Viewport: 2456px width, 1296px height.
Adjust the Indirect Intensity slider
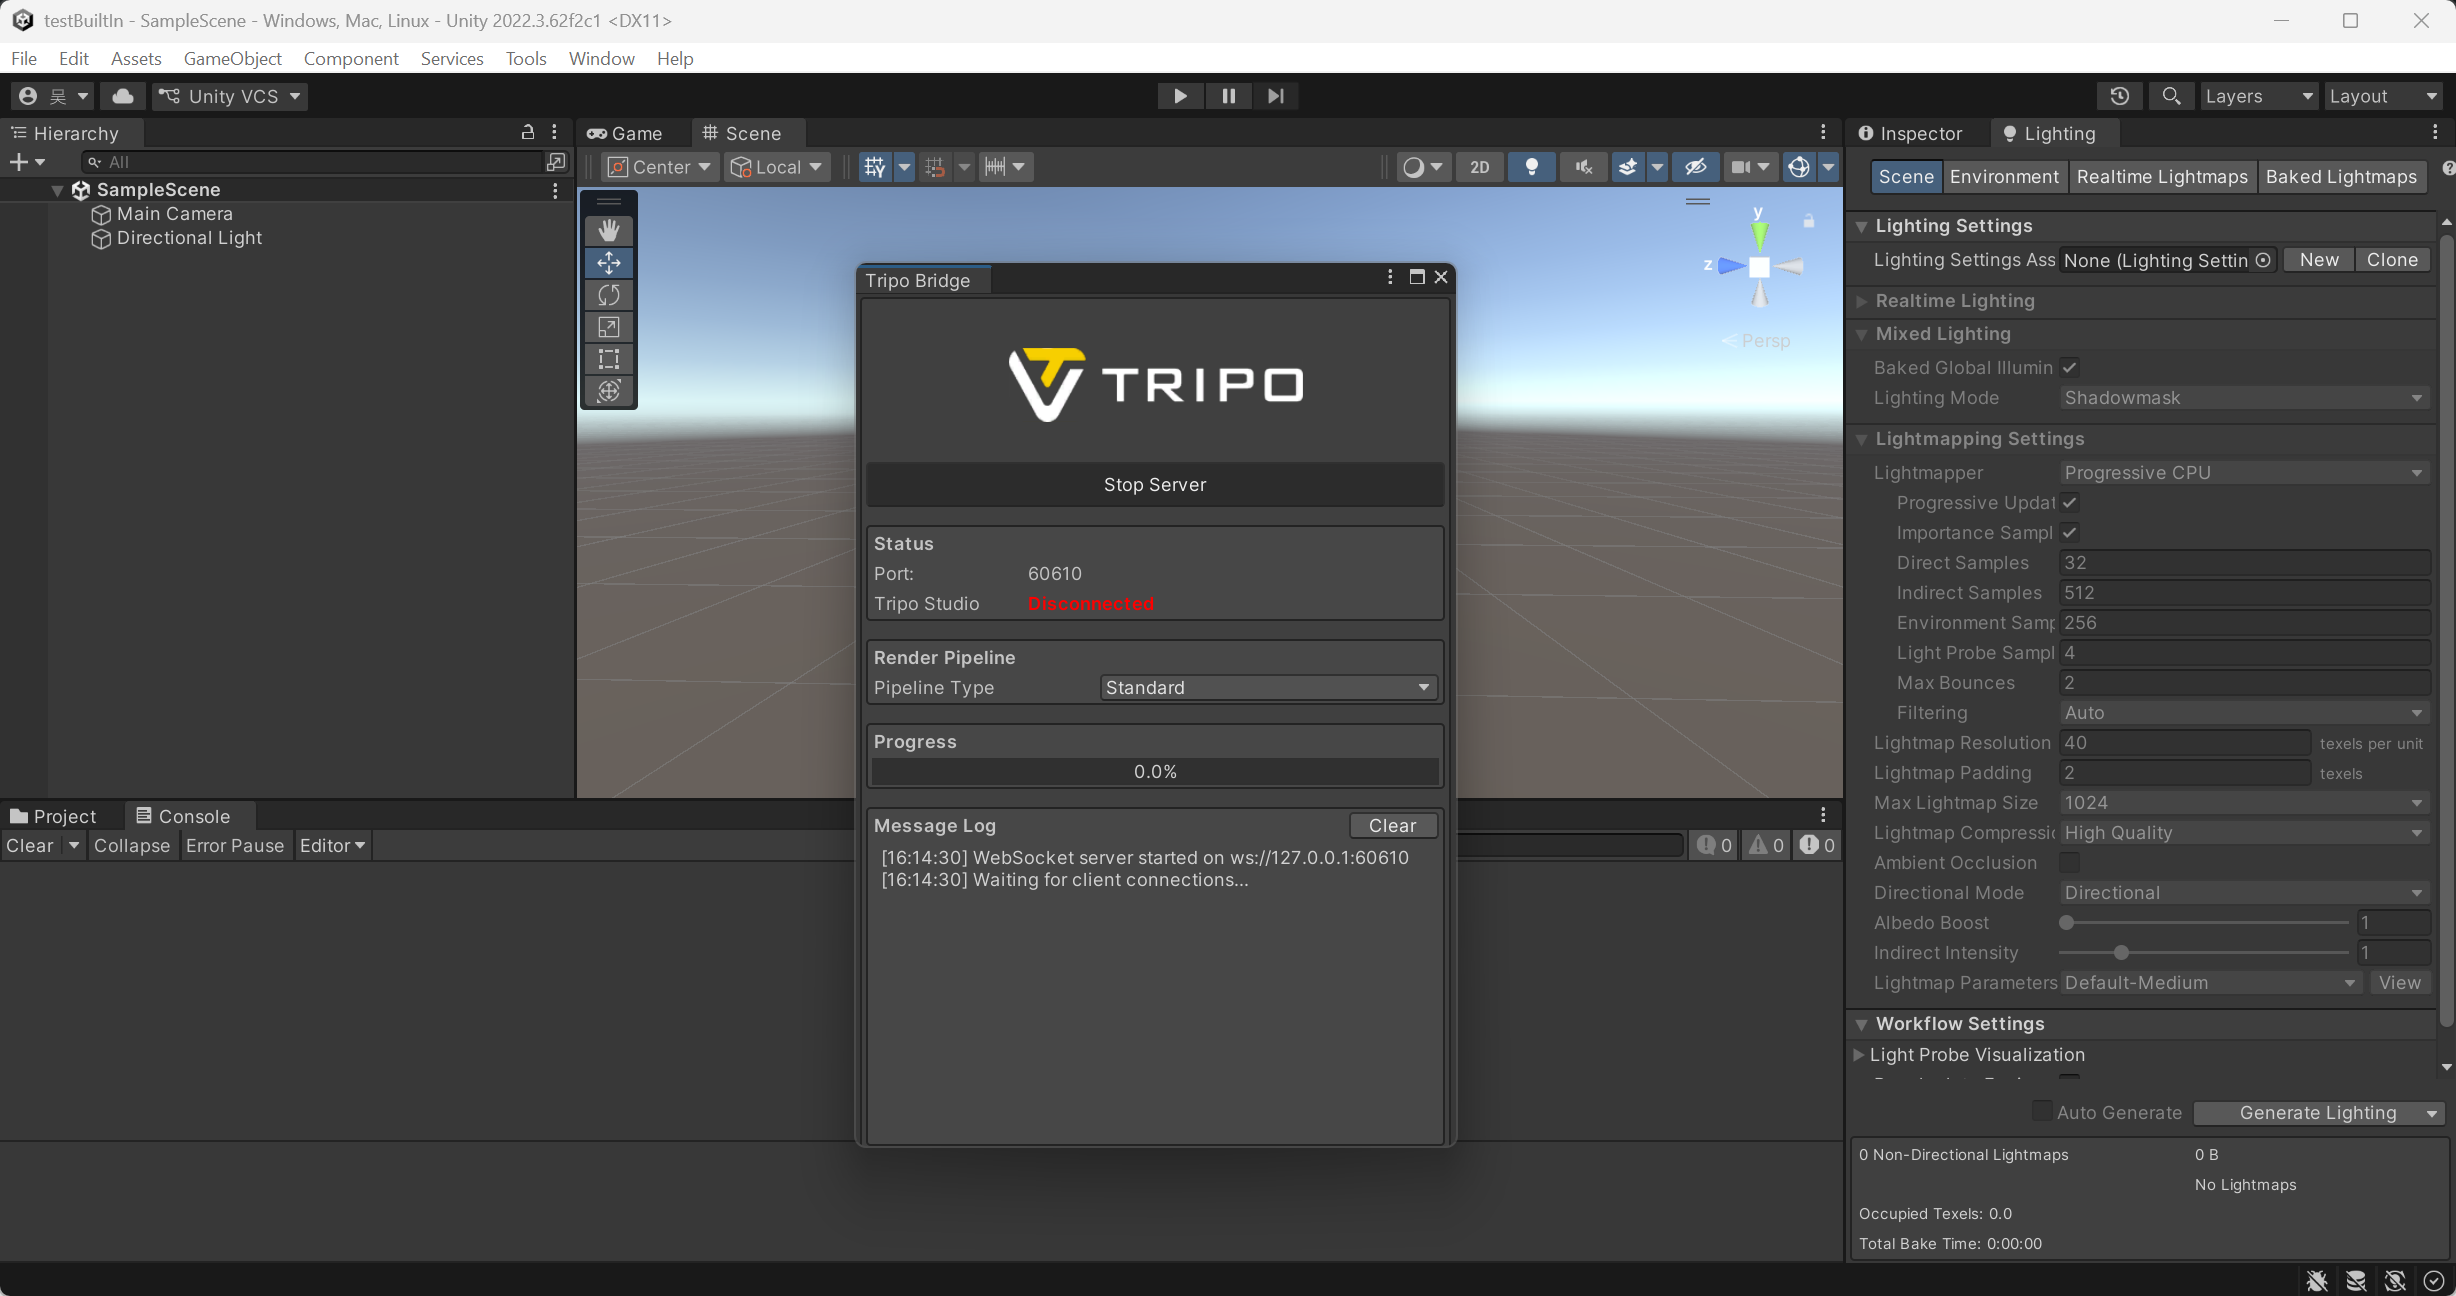point(2121,953)
